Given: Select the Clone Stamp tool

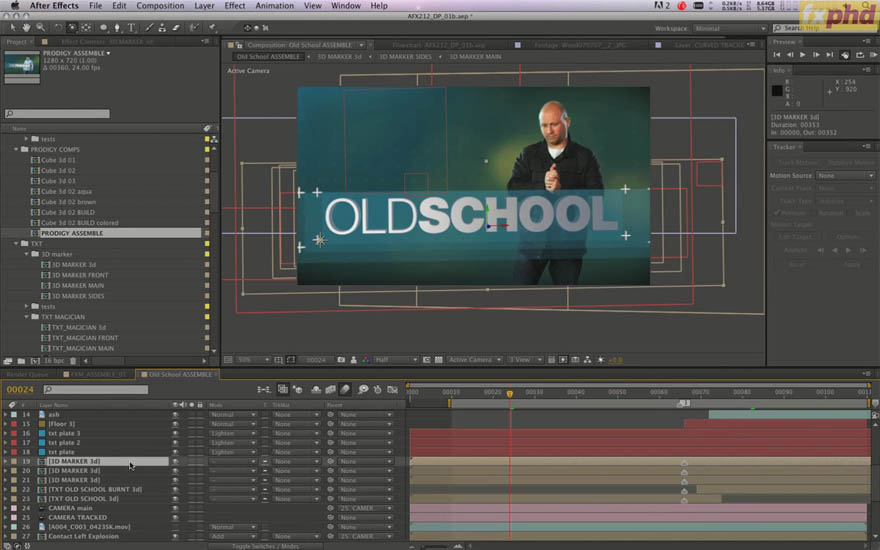Looking at the screenshot, I should [162, 27].
